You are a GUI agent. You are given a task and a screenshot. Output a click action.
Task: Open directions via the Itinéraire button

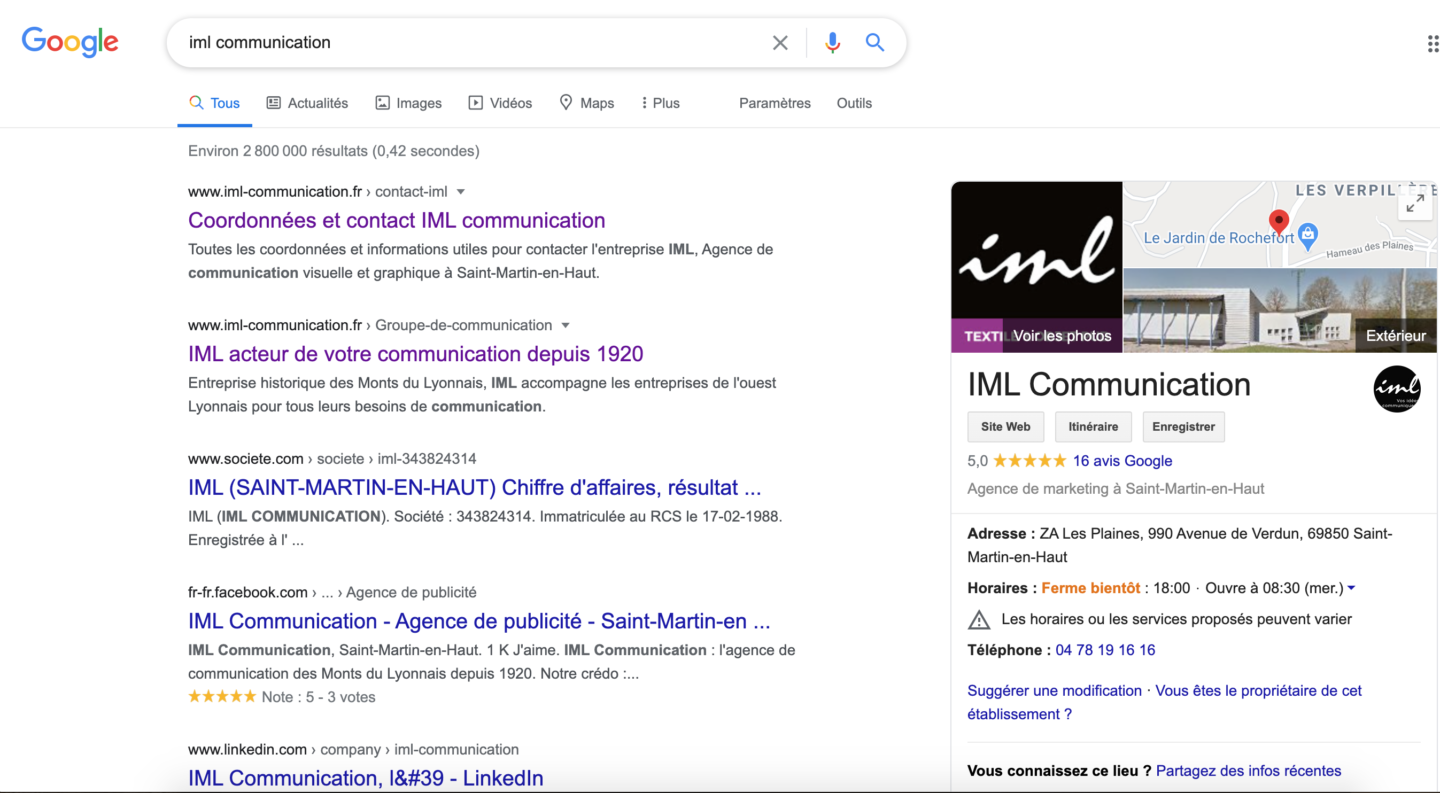click(1093, 426)
